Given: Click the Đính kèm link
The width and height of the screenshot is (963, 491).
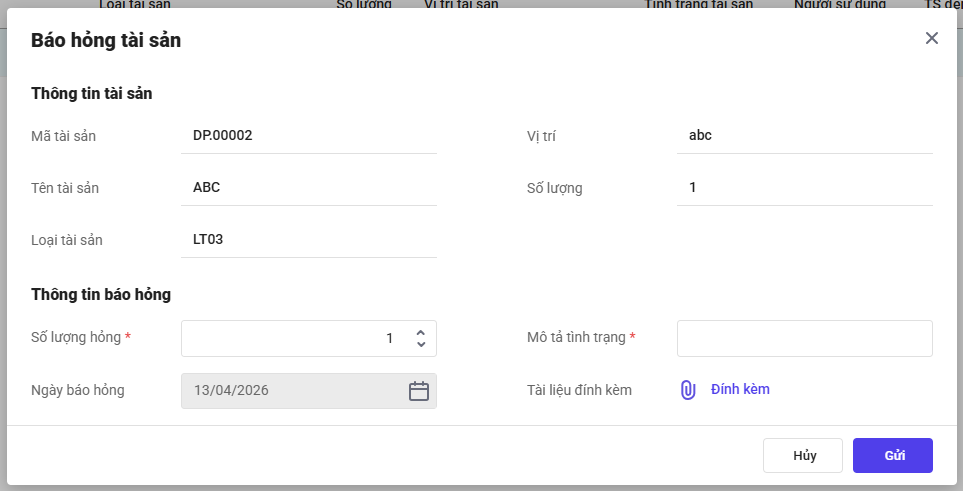Looking at the screenshot, I should pos(740,389).
